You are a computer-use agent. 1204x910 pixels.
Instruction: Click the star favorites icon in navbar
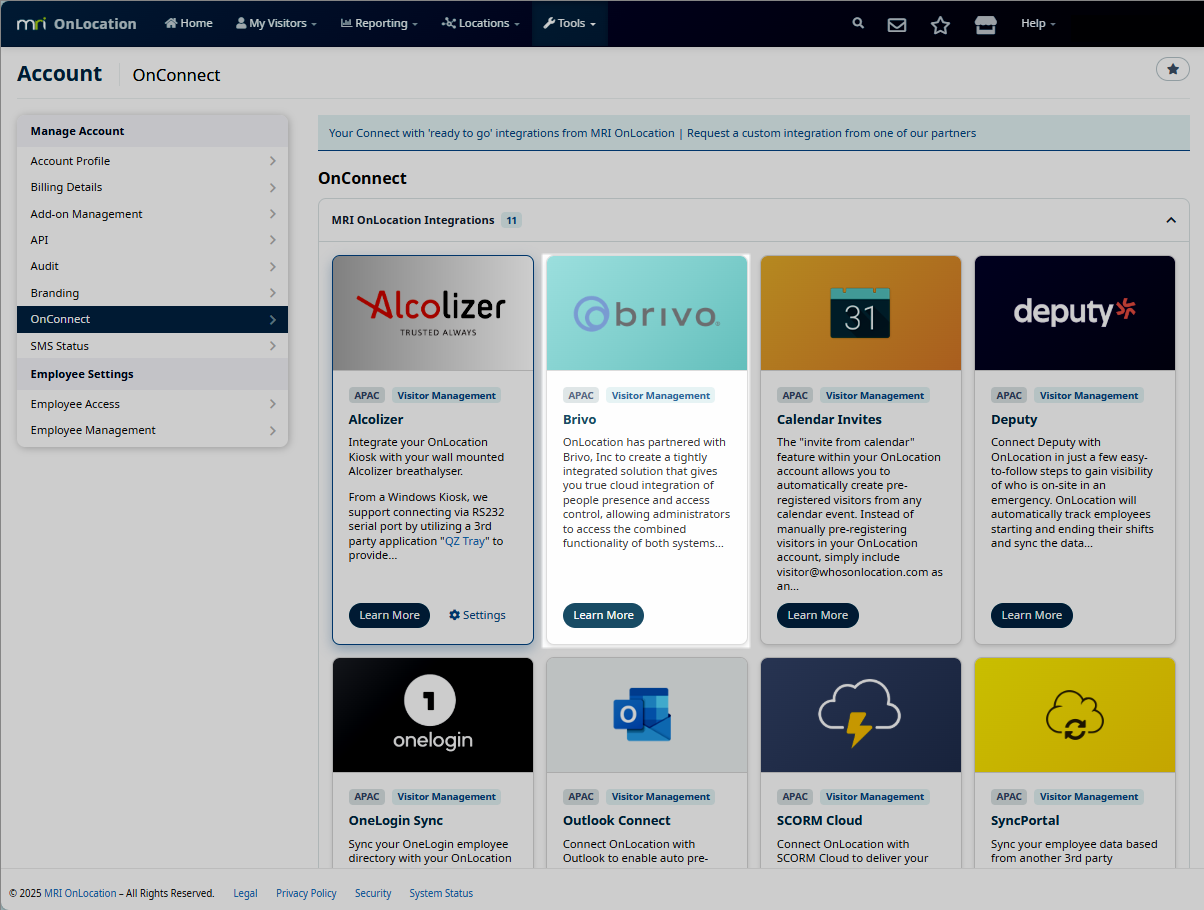pyautogui.click(x=940, y=24)
